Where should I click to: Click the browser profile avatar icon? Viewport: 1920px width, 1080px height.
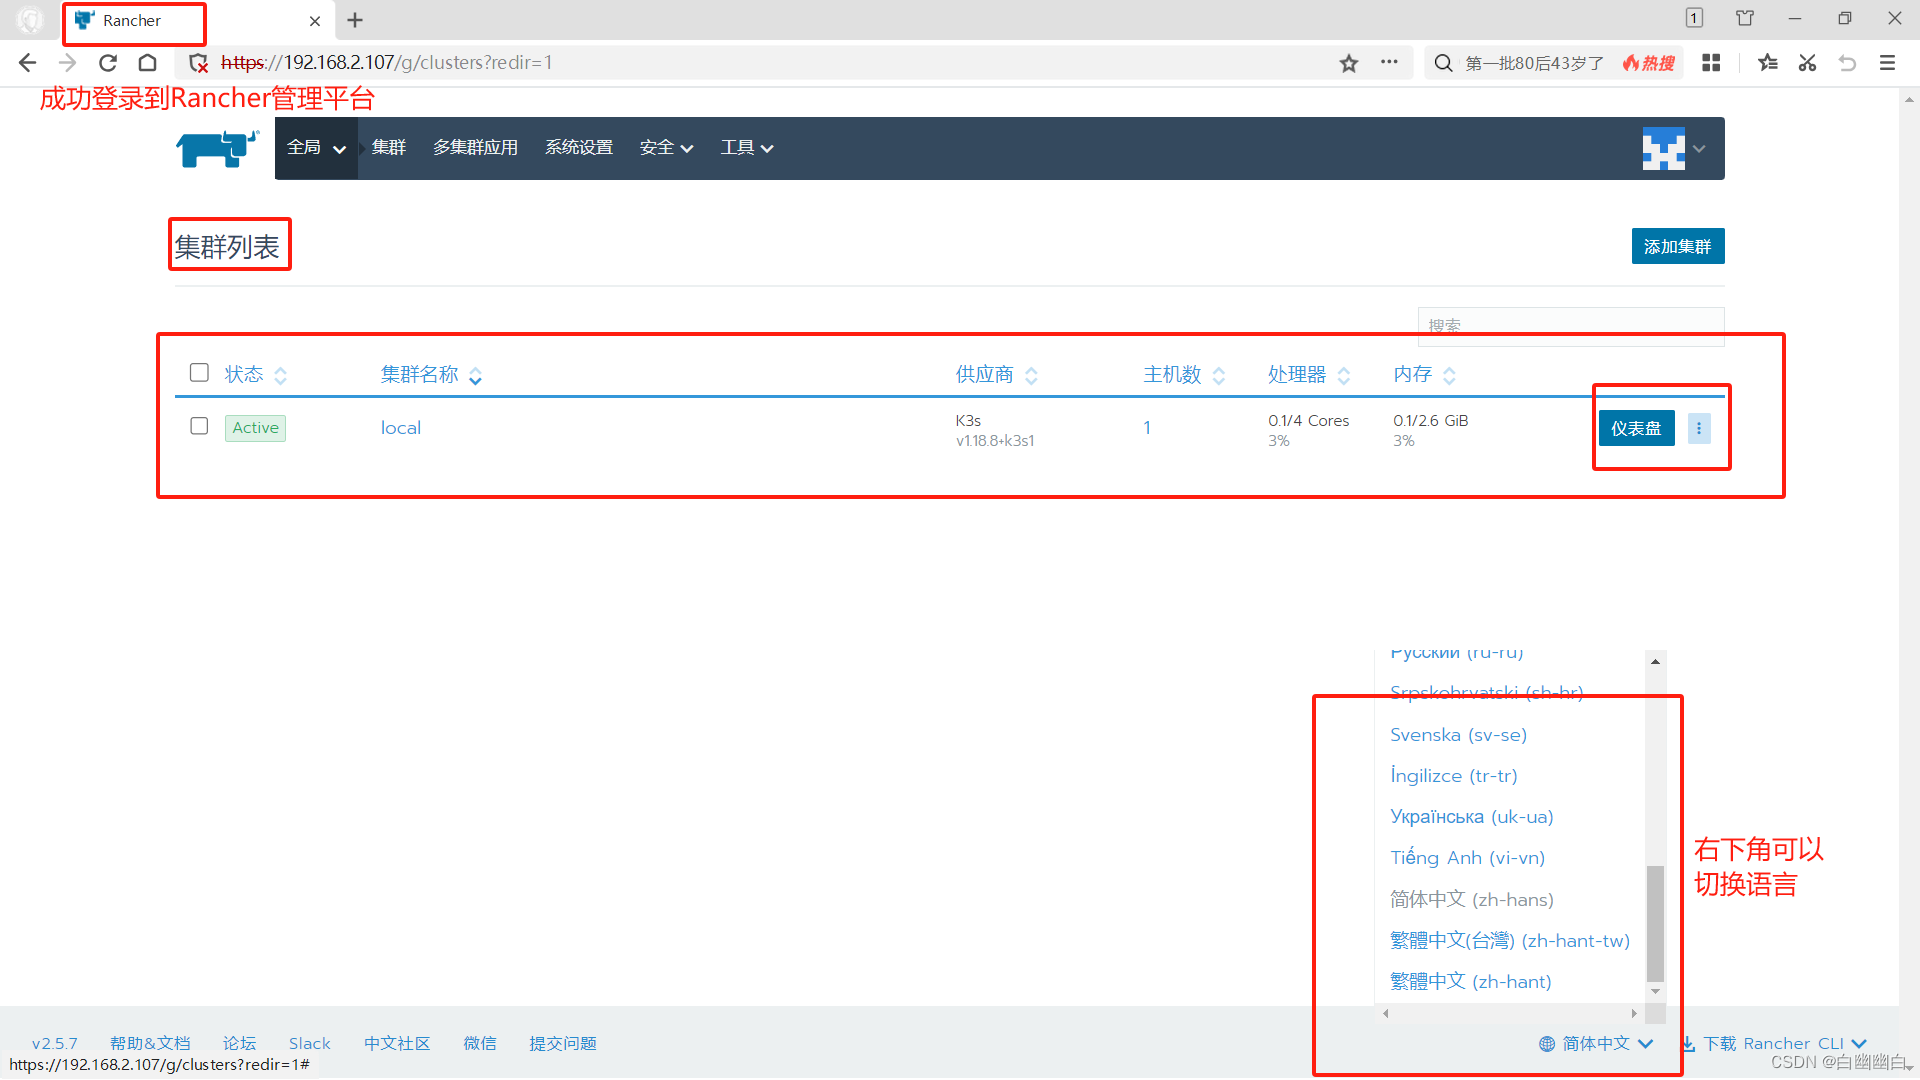30,20
